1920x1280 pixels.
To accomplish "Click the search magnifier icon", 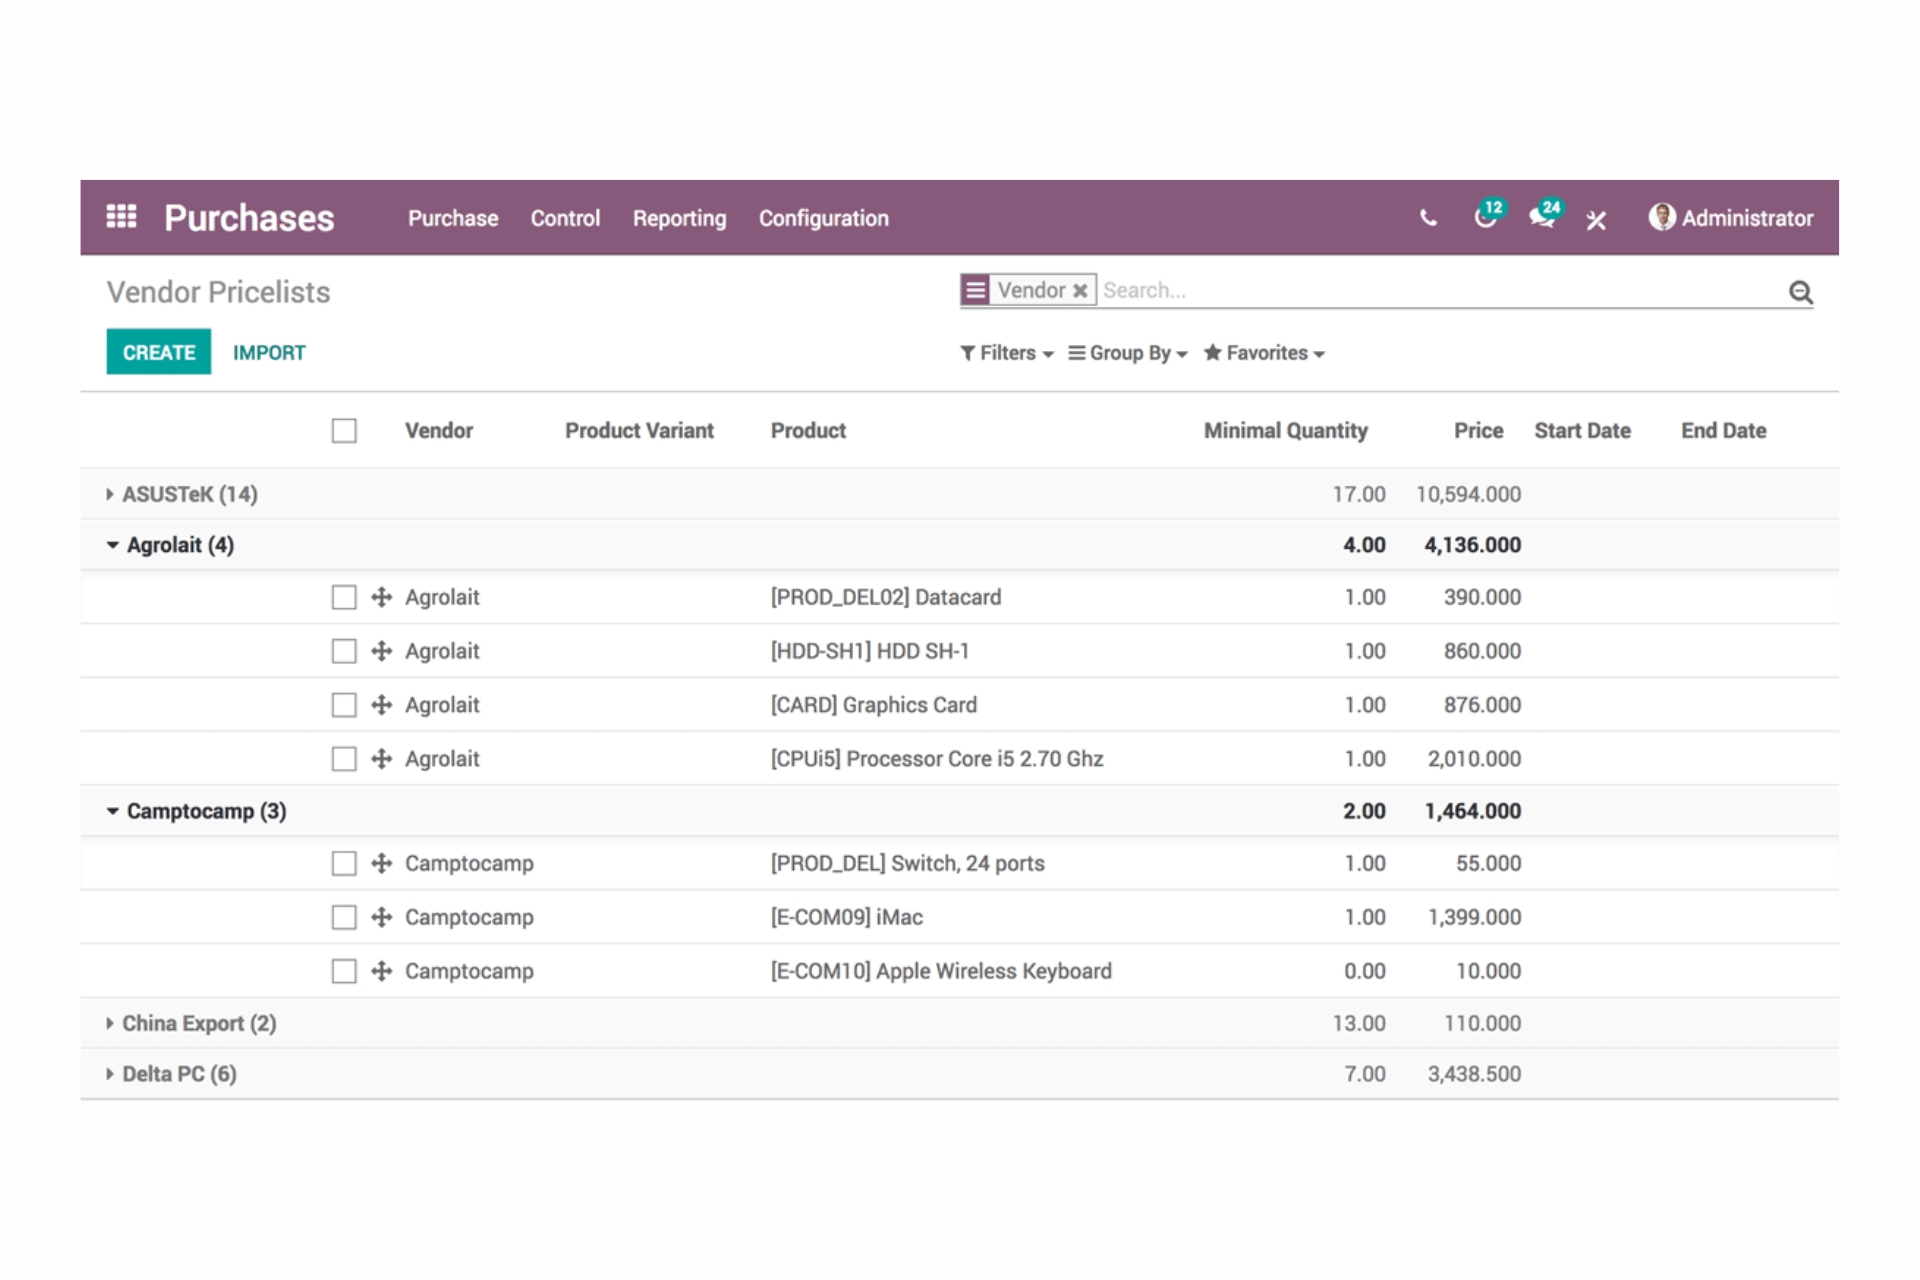I will click(1800, 292).
